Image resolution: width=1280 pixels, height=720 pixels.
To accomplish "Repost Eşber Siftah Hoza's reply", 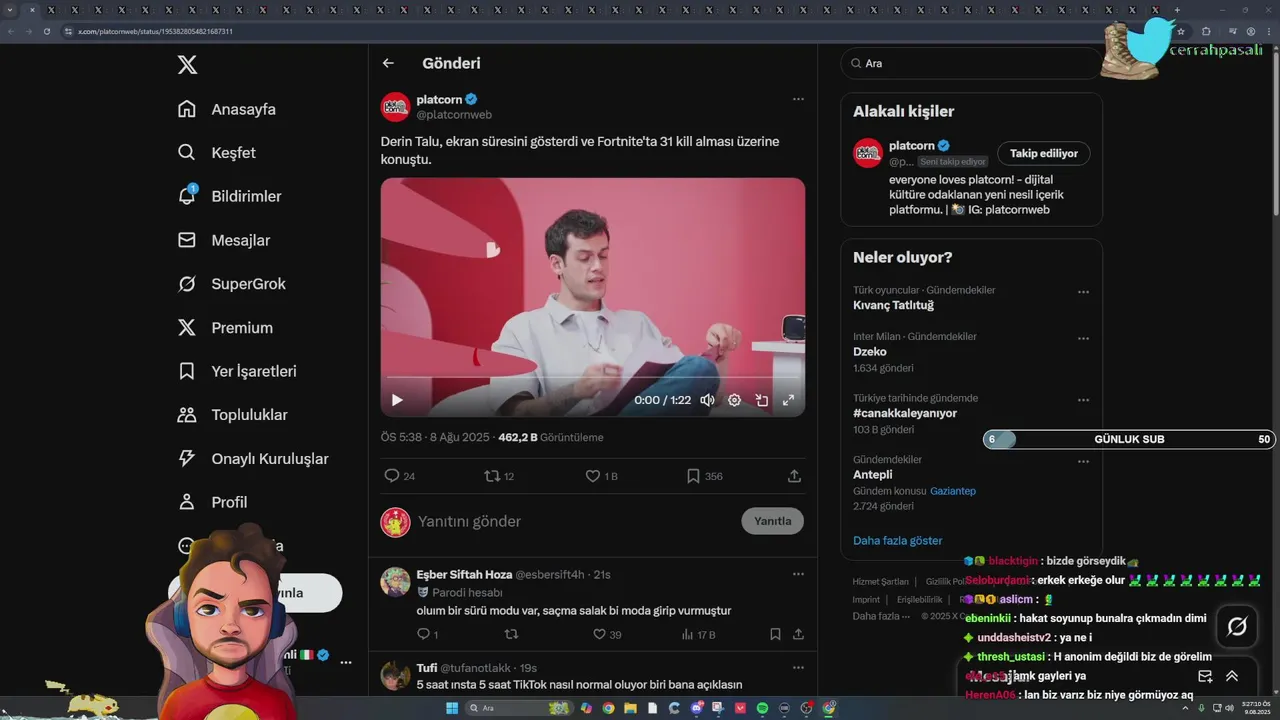I will click(x=512, y=634).
